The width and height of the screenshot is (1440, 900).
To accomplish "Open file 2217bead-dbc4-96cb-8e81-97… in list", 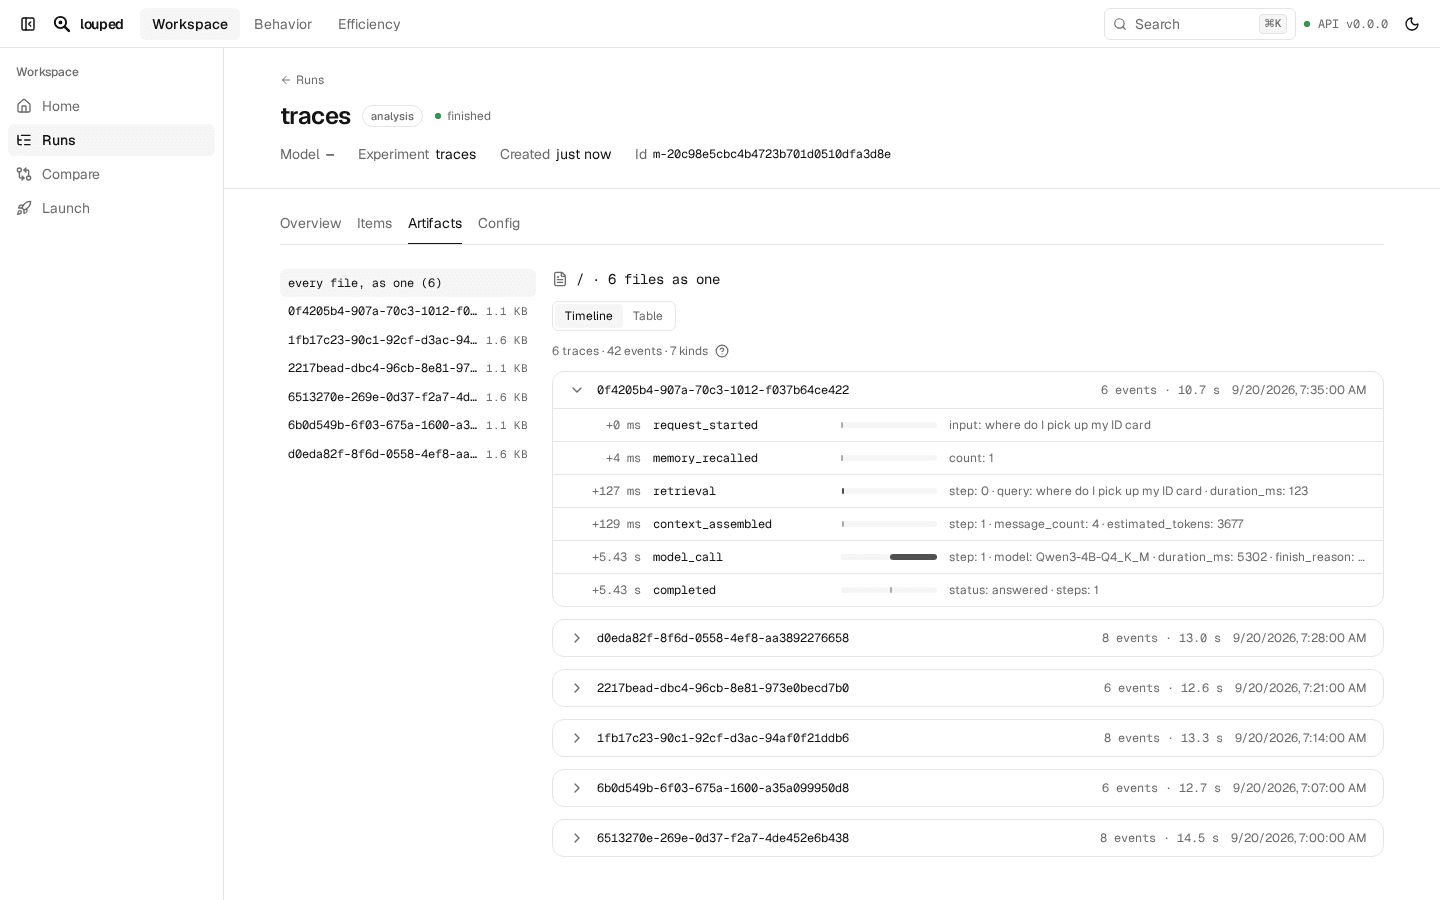I will 408,368.
